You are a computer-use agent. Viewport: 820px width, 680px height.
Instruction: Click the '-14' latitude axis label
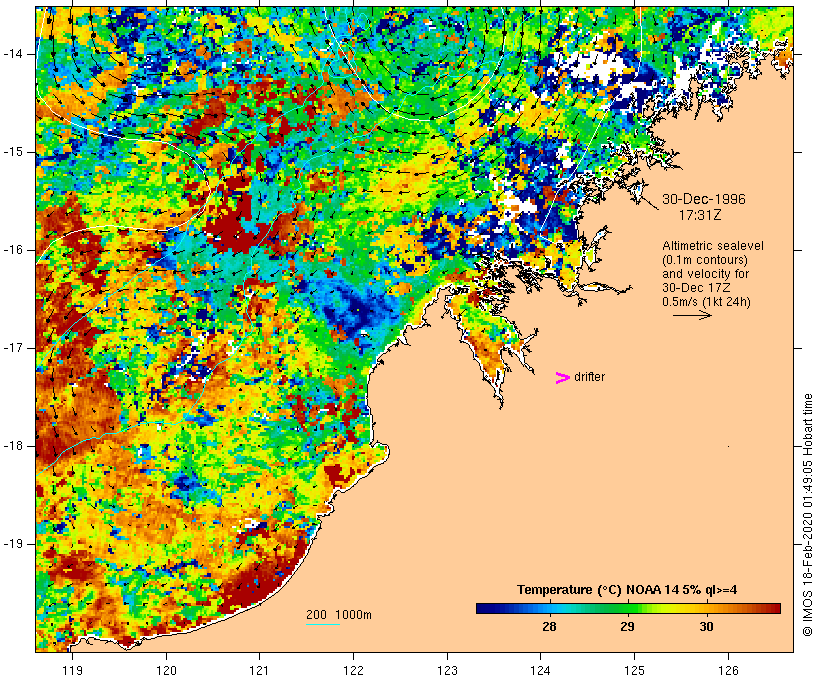click(x=13, y=54)
